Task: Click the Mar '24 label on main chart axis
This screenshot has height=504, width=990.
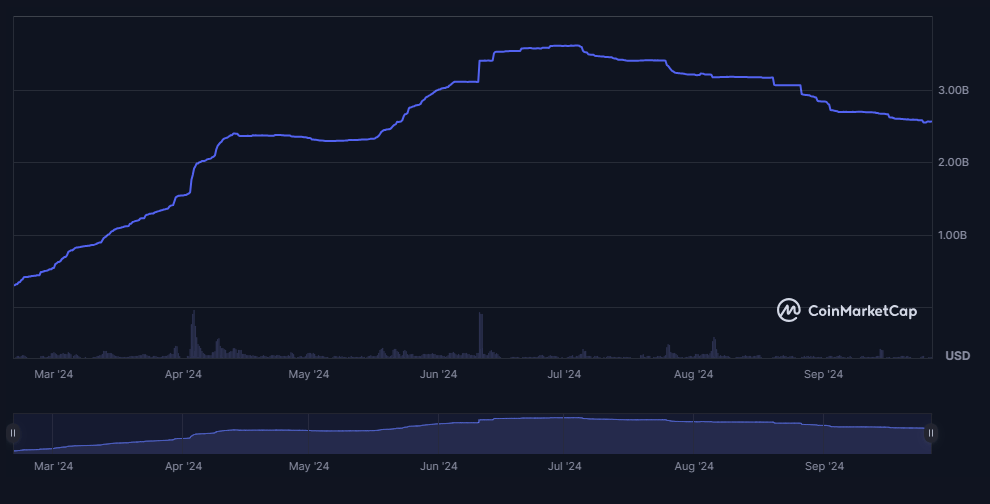Action: tap(54, 375)
